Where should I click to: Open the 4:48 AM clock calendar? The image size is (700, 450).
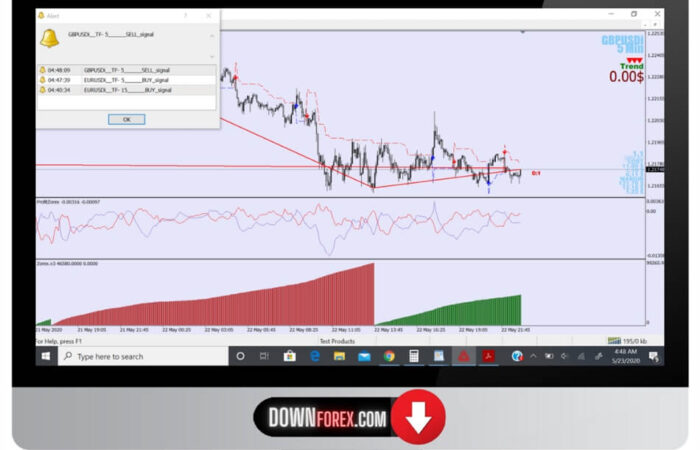click(x=626, y=356)
